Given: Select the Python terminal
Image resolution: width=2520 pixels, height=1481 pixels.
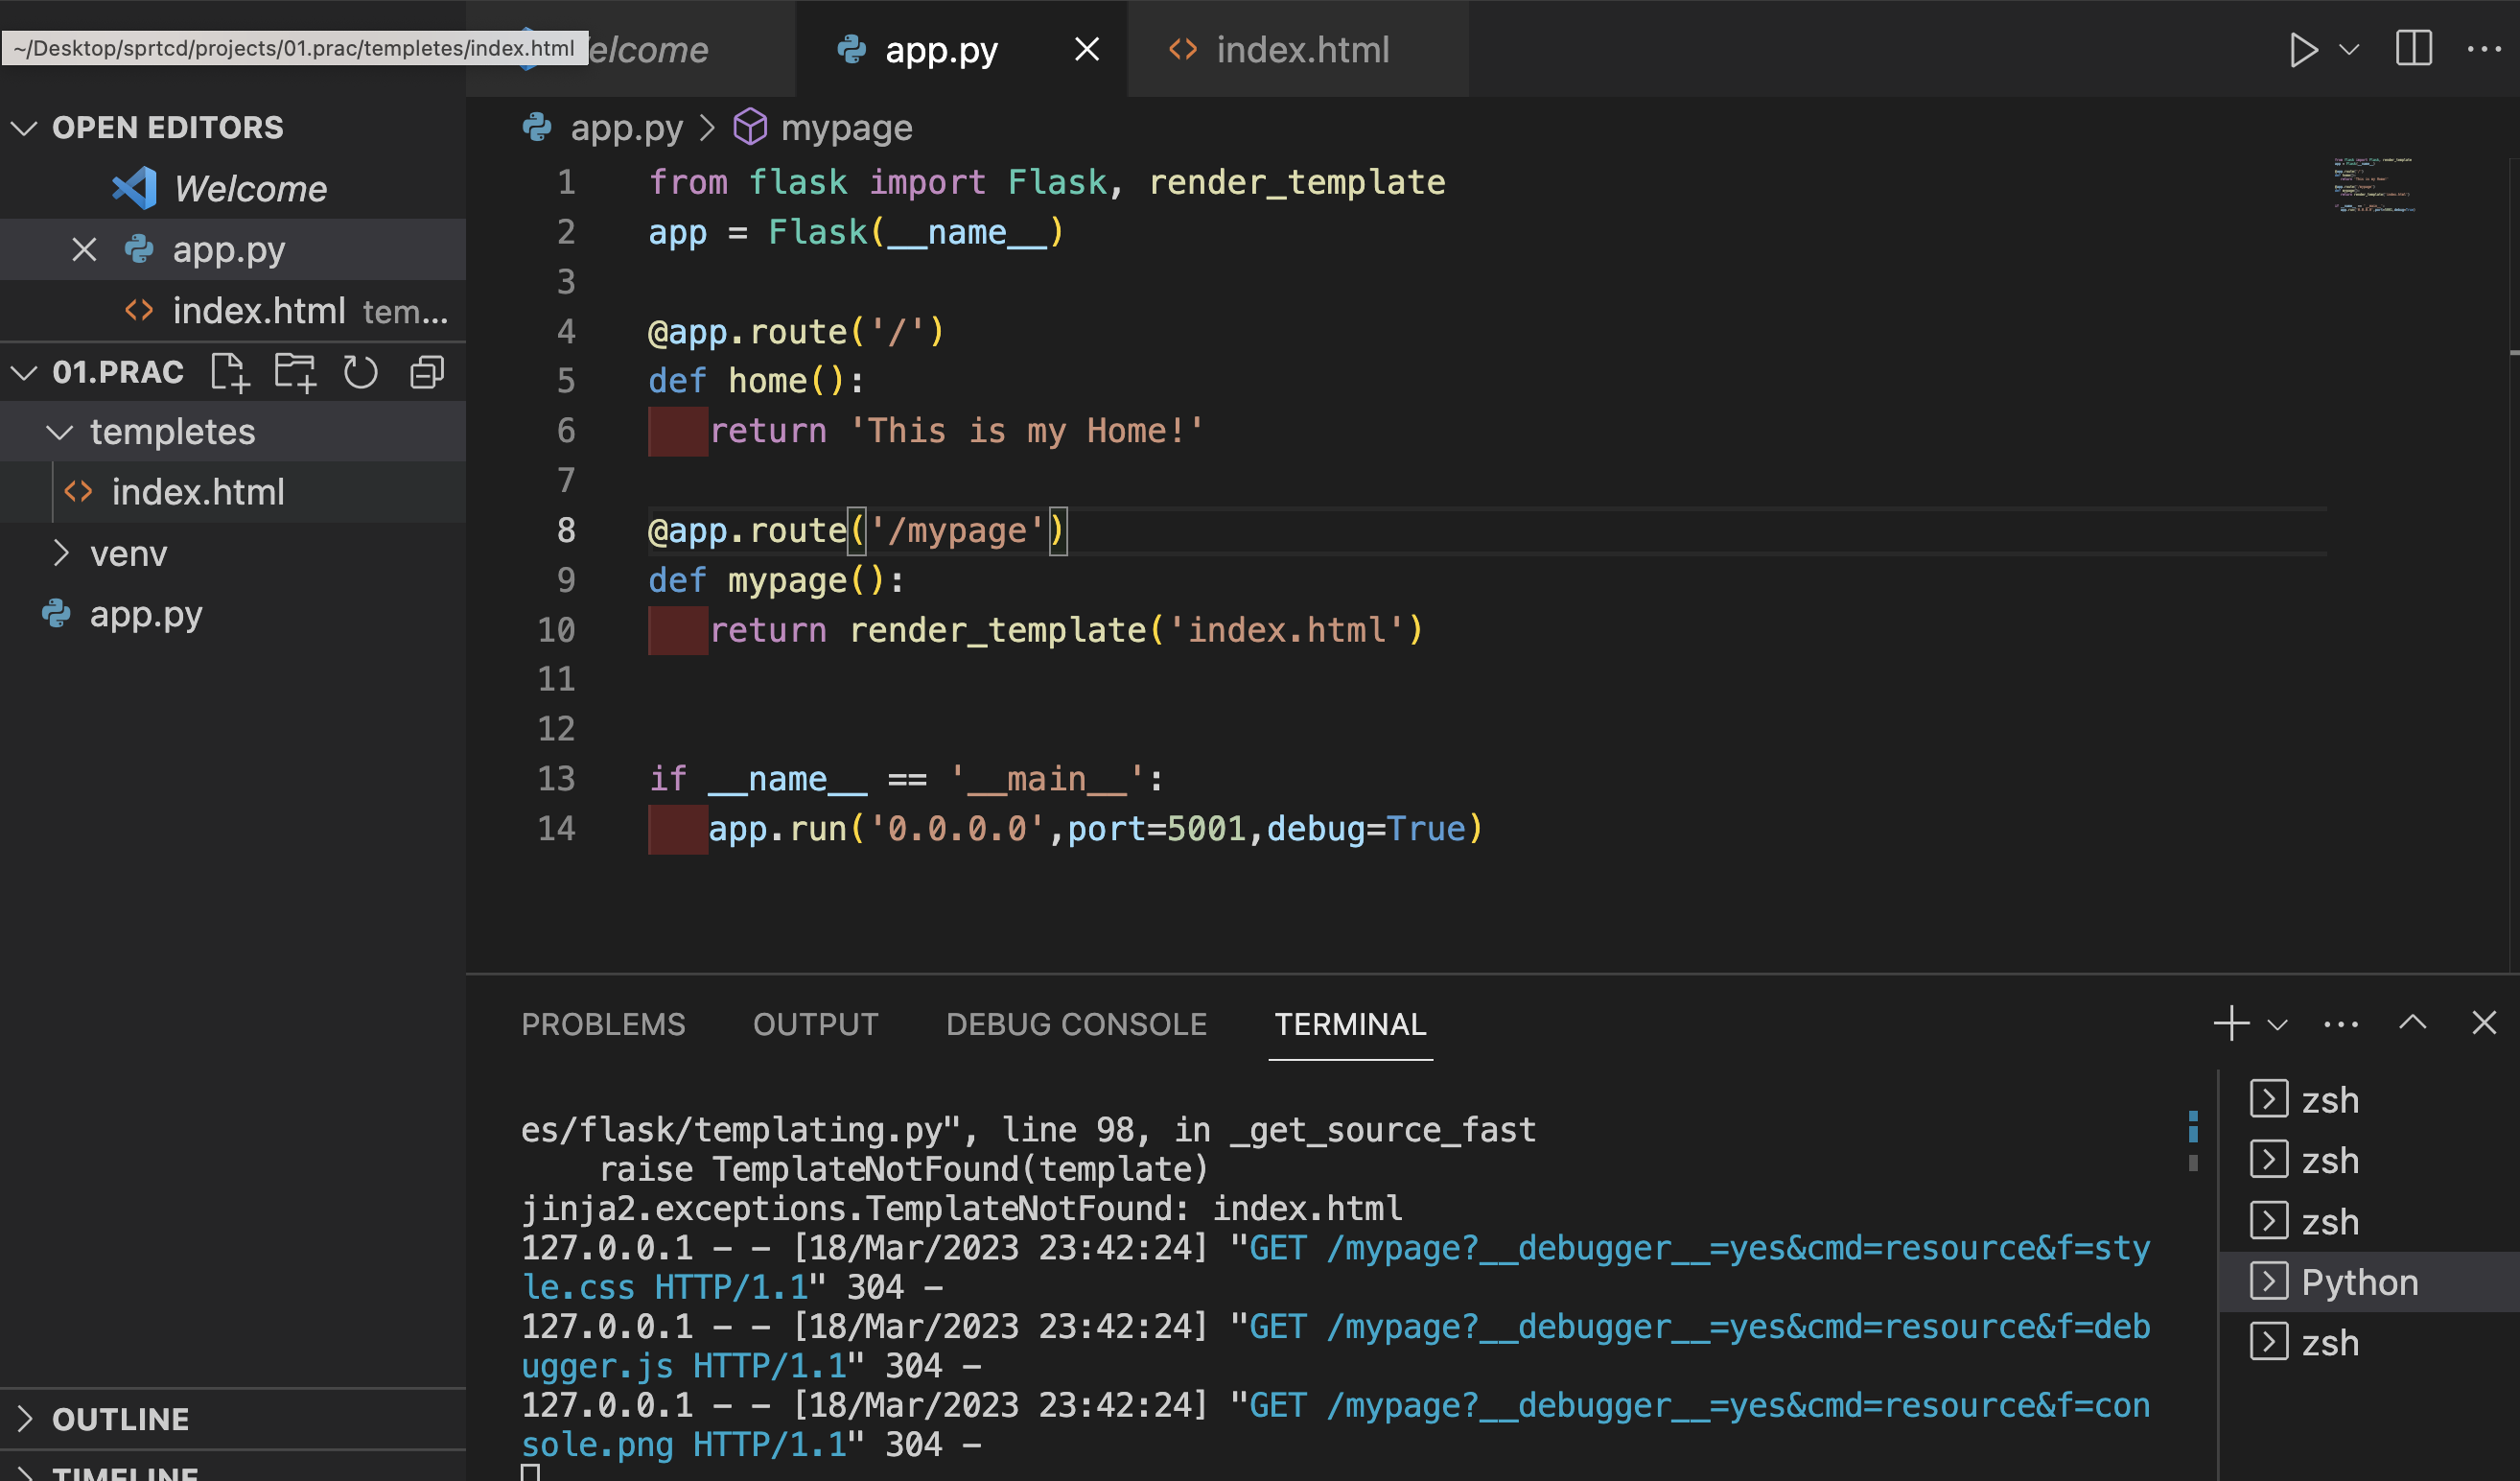Looking at the screenshot, I should click(x=2368, y=1282).
